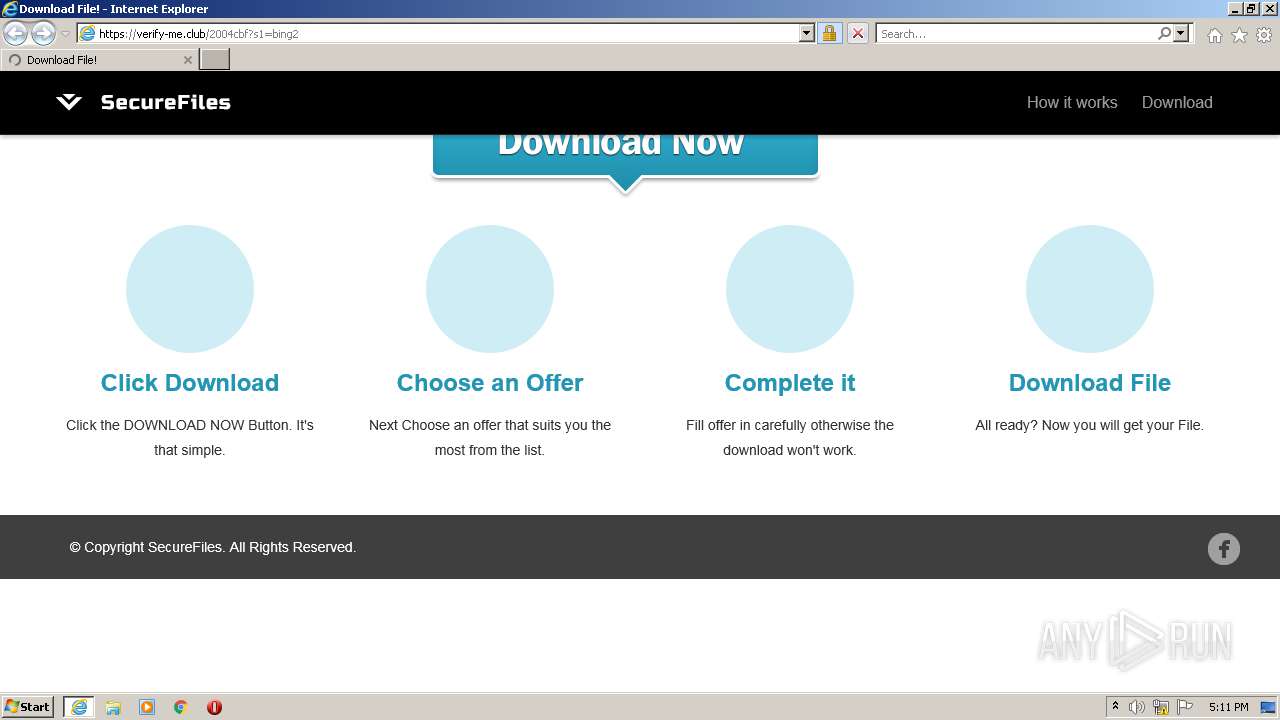This screenshot has width=1280, height=720.
Task: Restore the Internet Explorer window
Action: click(1251, 9)
